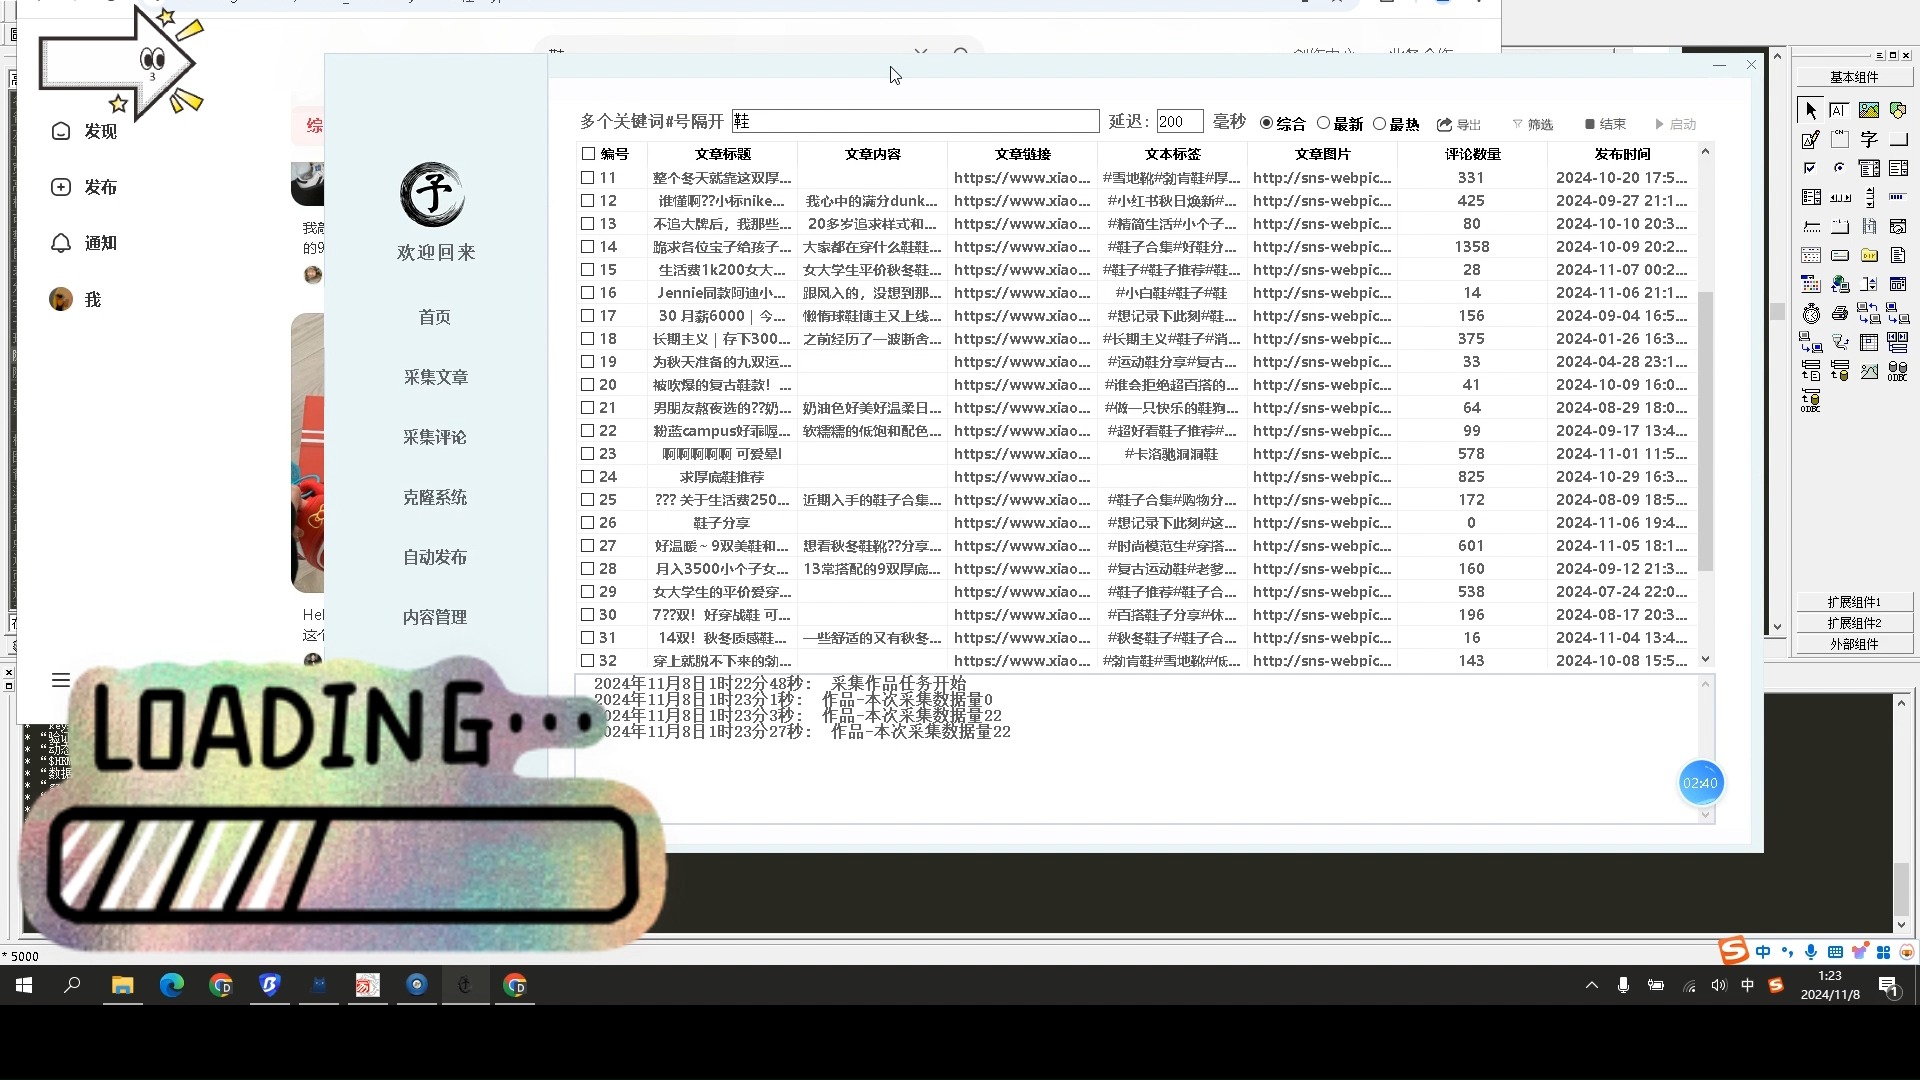Screen dimensions: 1920x1080
Task: Pick the horizontal scrollbar component icon
Action: click(1840, 197)
